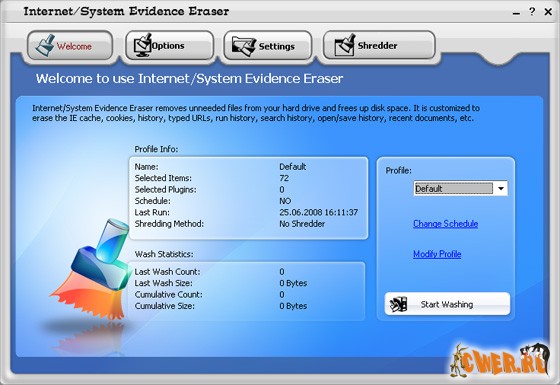Viewport: 560px width, 385px height.
Task: Click the Last Run date value
Action: click(x=319, y=212)
